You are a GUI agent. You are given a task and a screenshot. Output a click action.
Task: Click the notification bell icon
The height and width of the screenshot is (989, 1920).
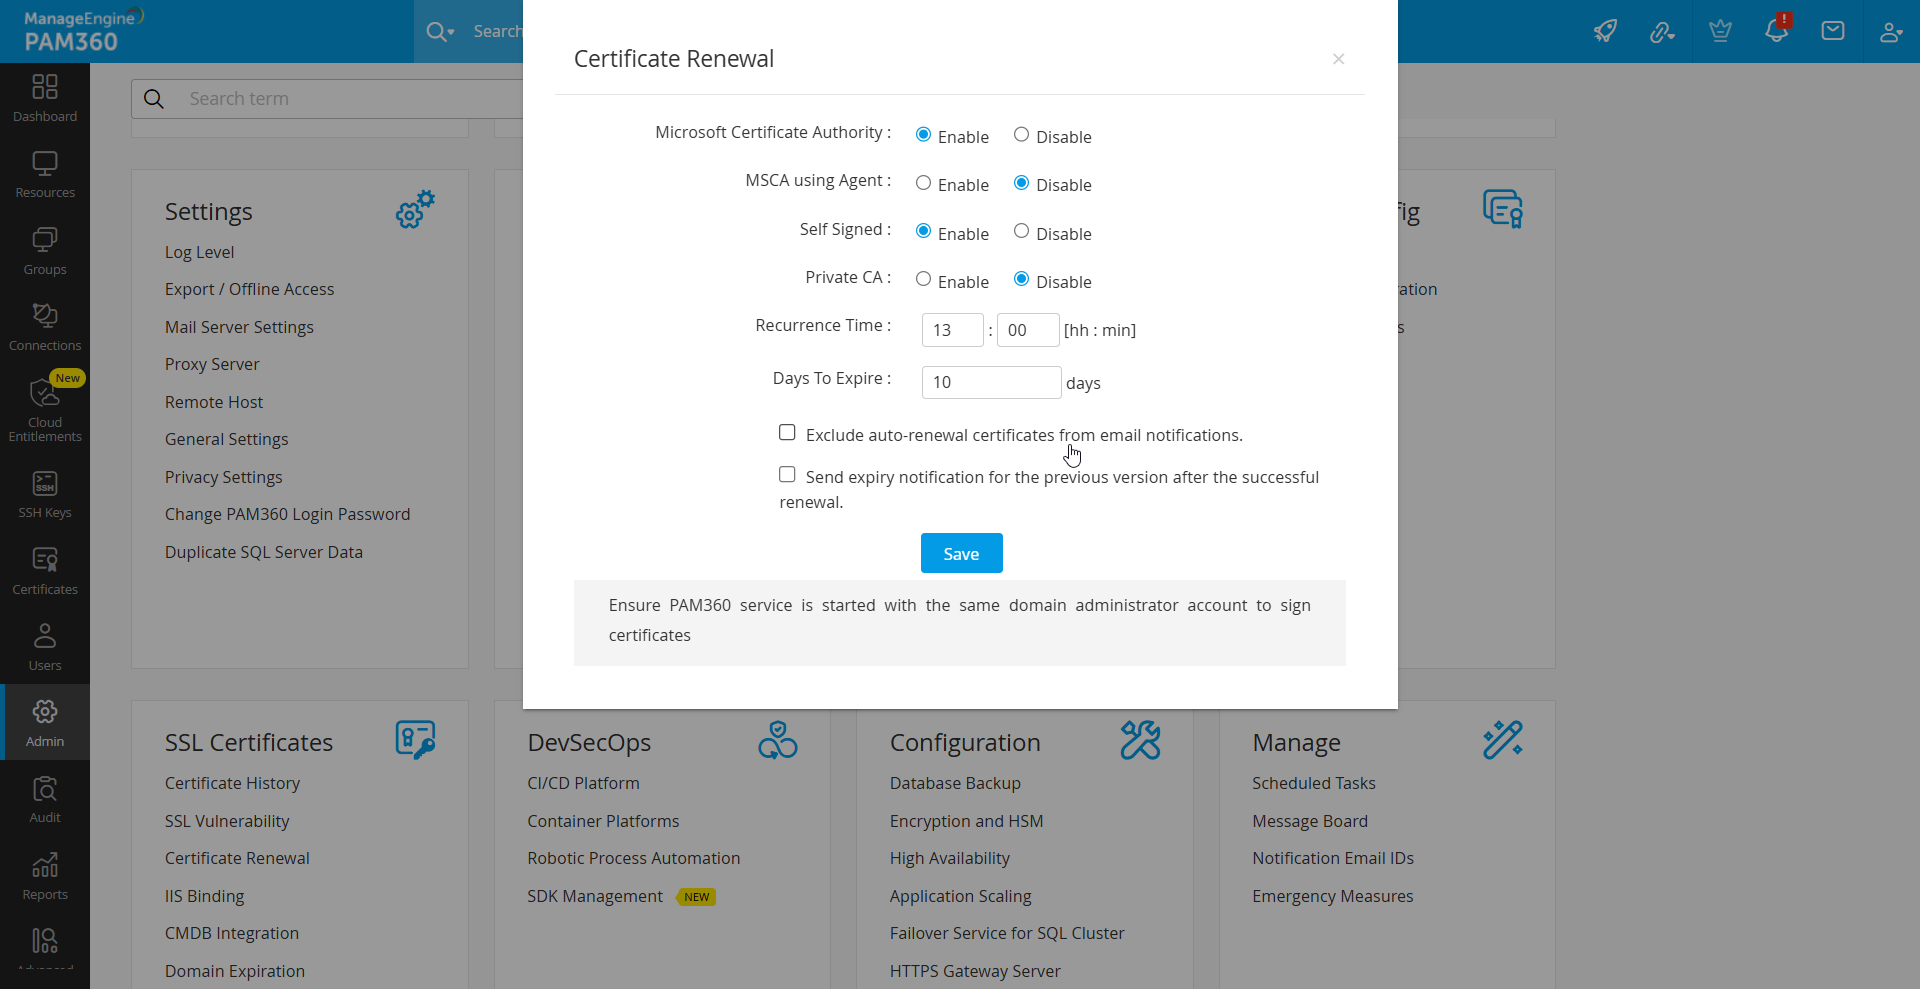[1776, 30]
